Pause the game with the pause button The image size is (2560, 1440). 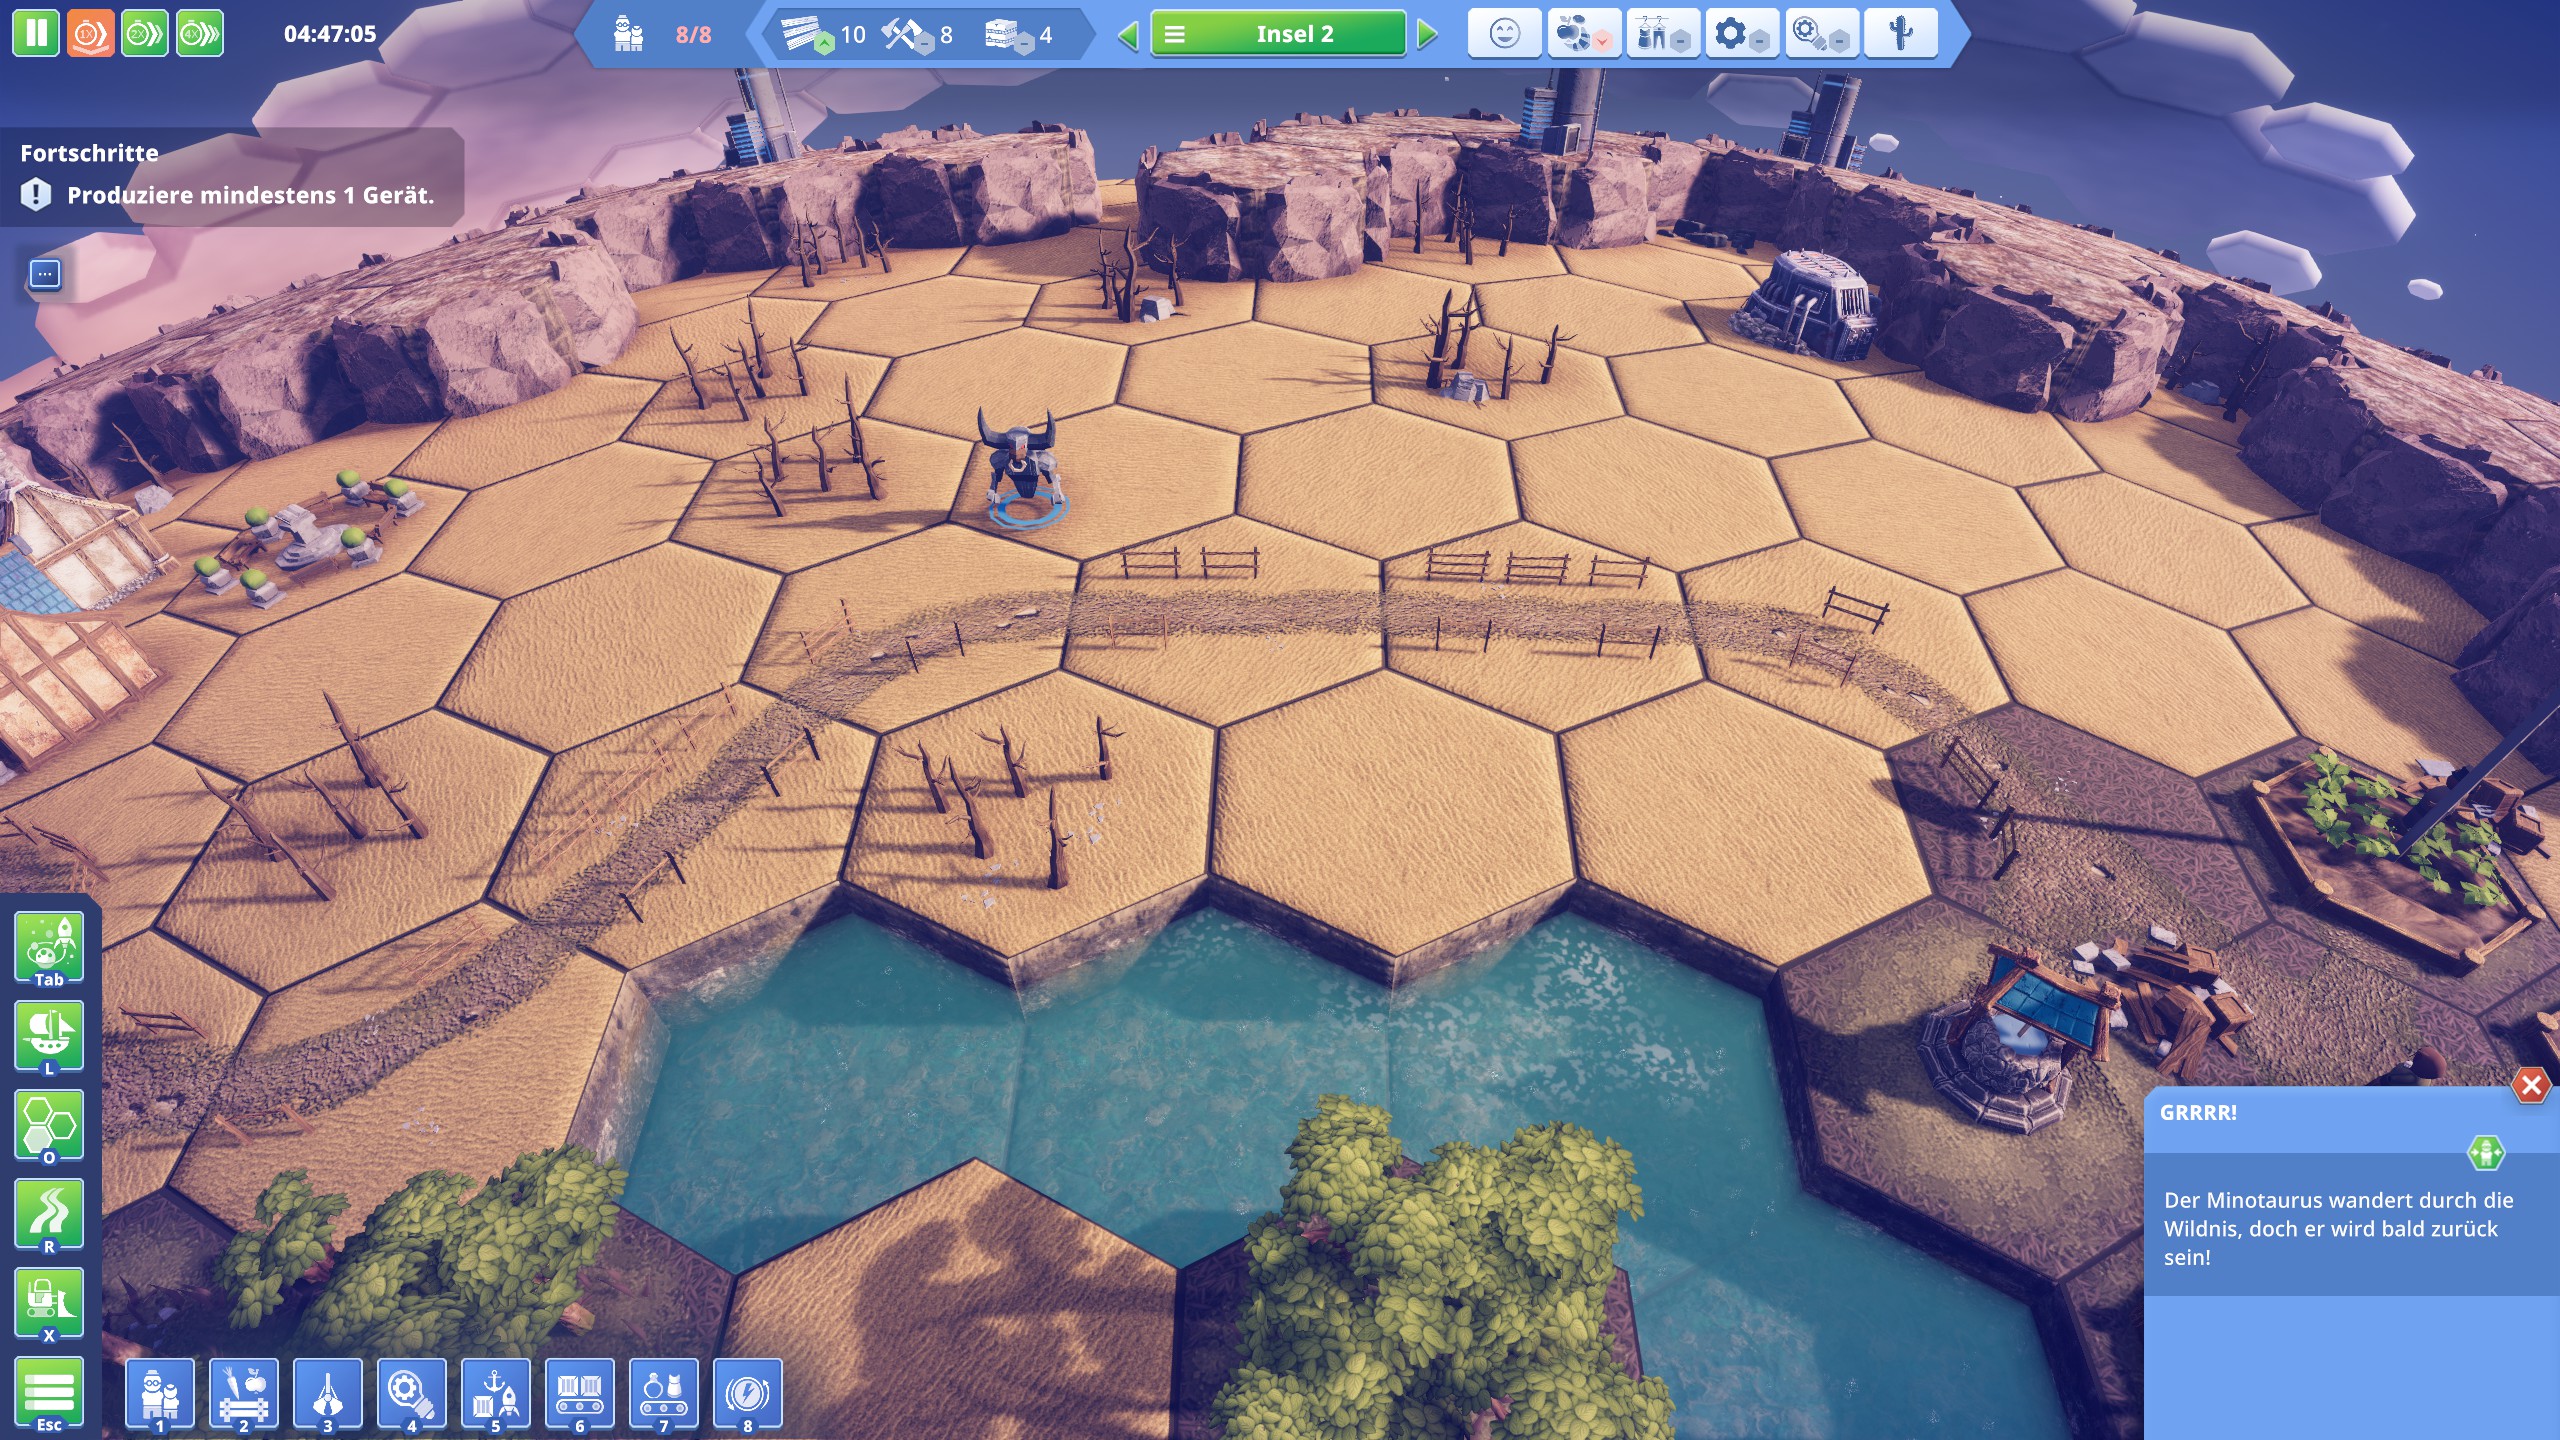pos(36,33)
